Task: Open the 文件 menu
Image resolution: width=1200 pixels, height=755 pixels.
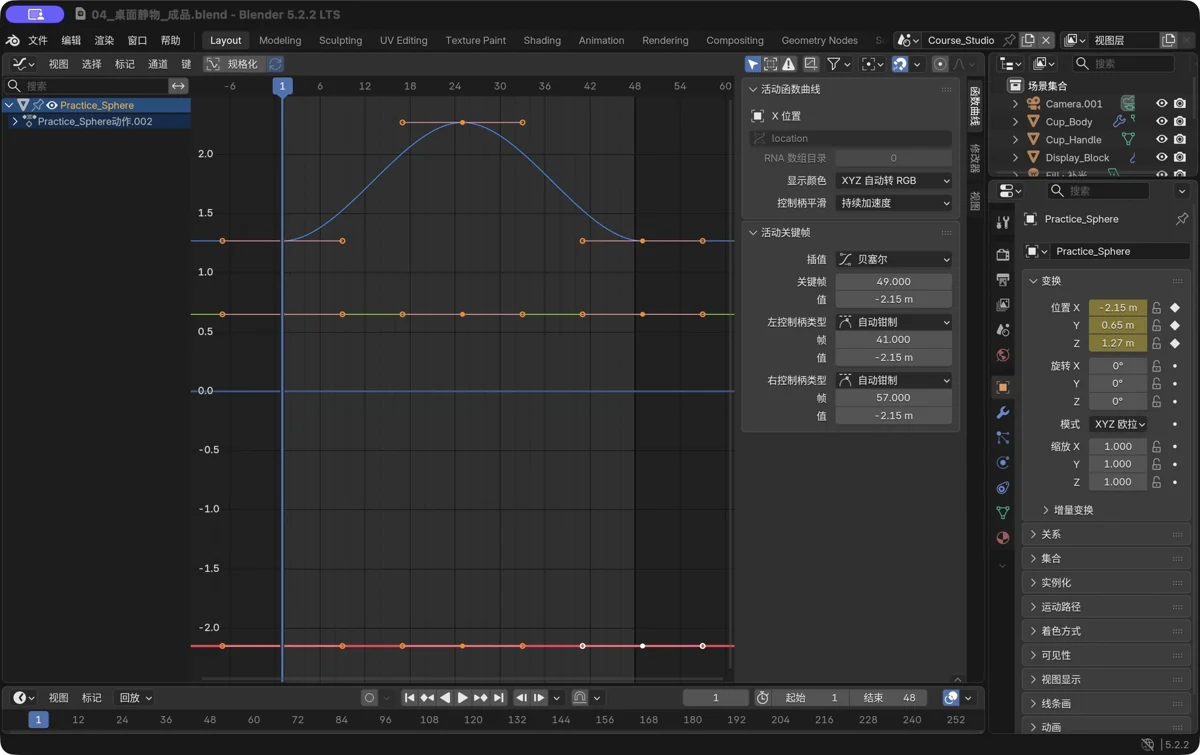Action: (38, 41)
